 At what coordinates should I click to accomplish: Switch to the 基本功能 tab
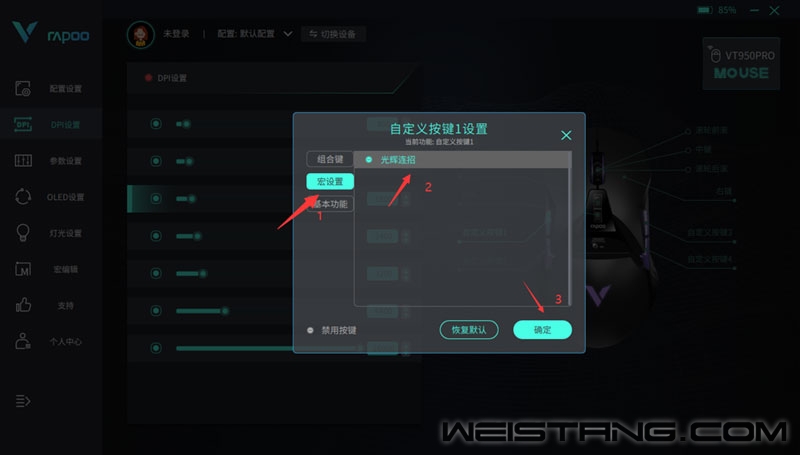click(x=330, y=204)
